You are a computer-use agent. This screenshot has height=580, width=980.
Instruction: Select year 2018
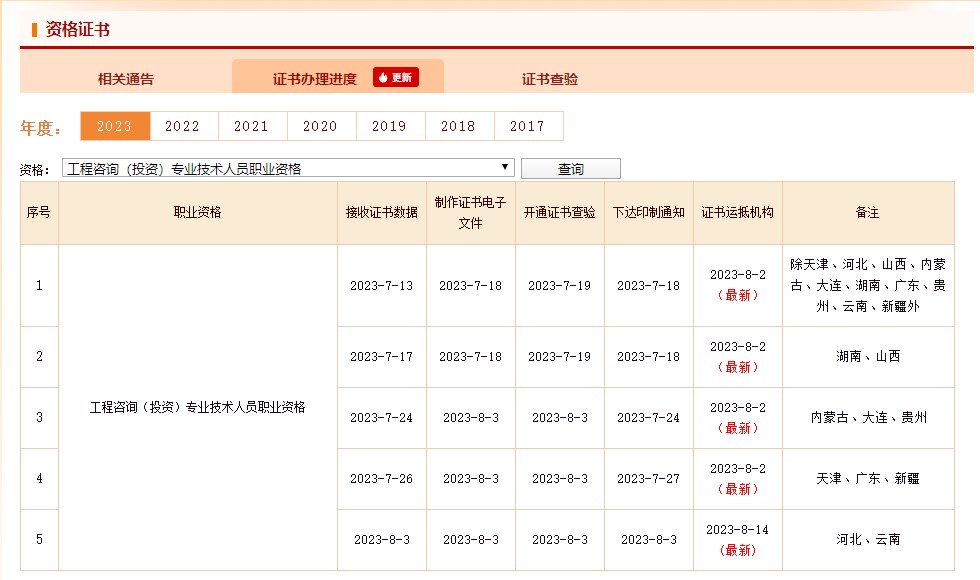point(459,126)
